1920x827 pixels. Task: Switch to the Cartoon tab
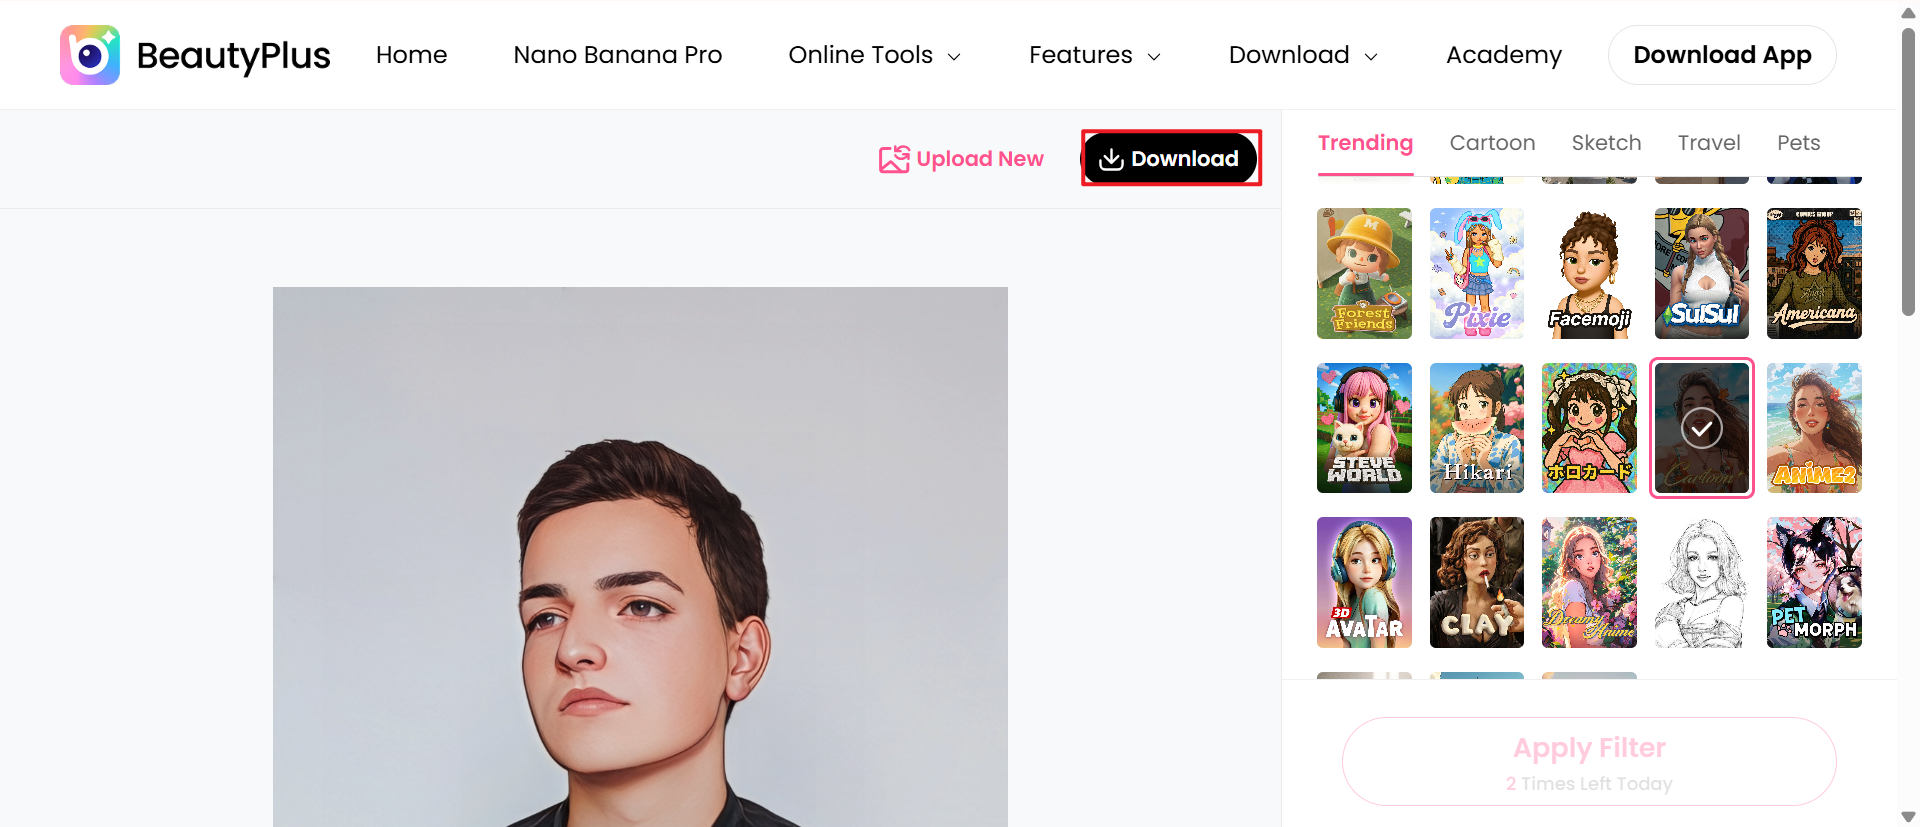pyautogui.click(x=1493, y=143)
